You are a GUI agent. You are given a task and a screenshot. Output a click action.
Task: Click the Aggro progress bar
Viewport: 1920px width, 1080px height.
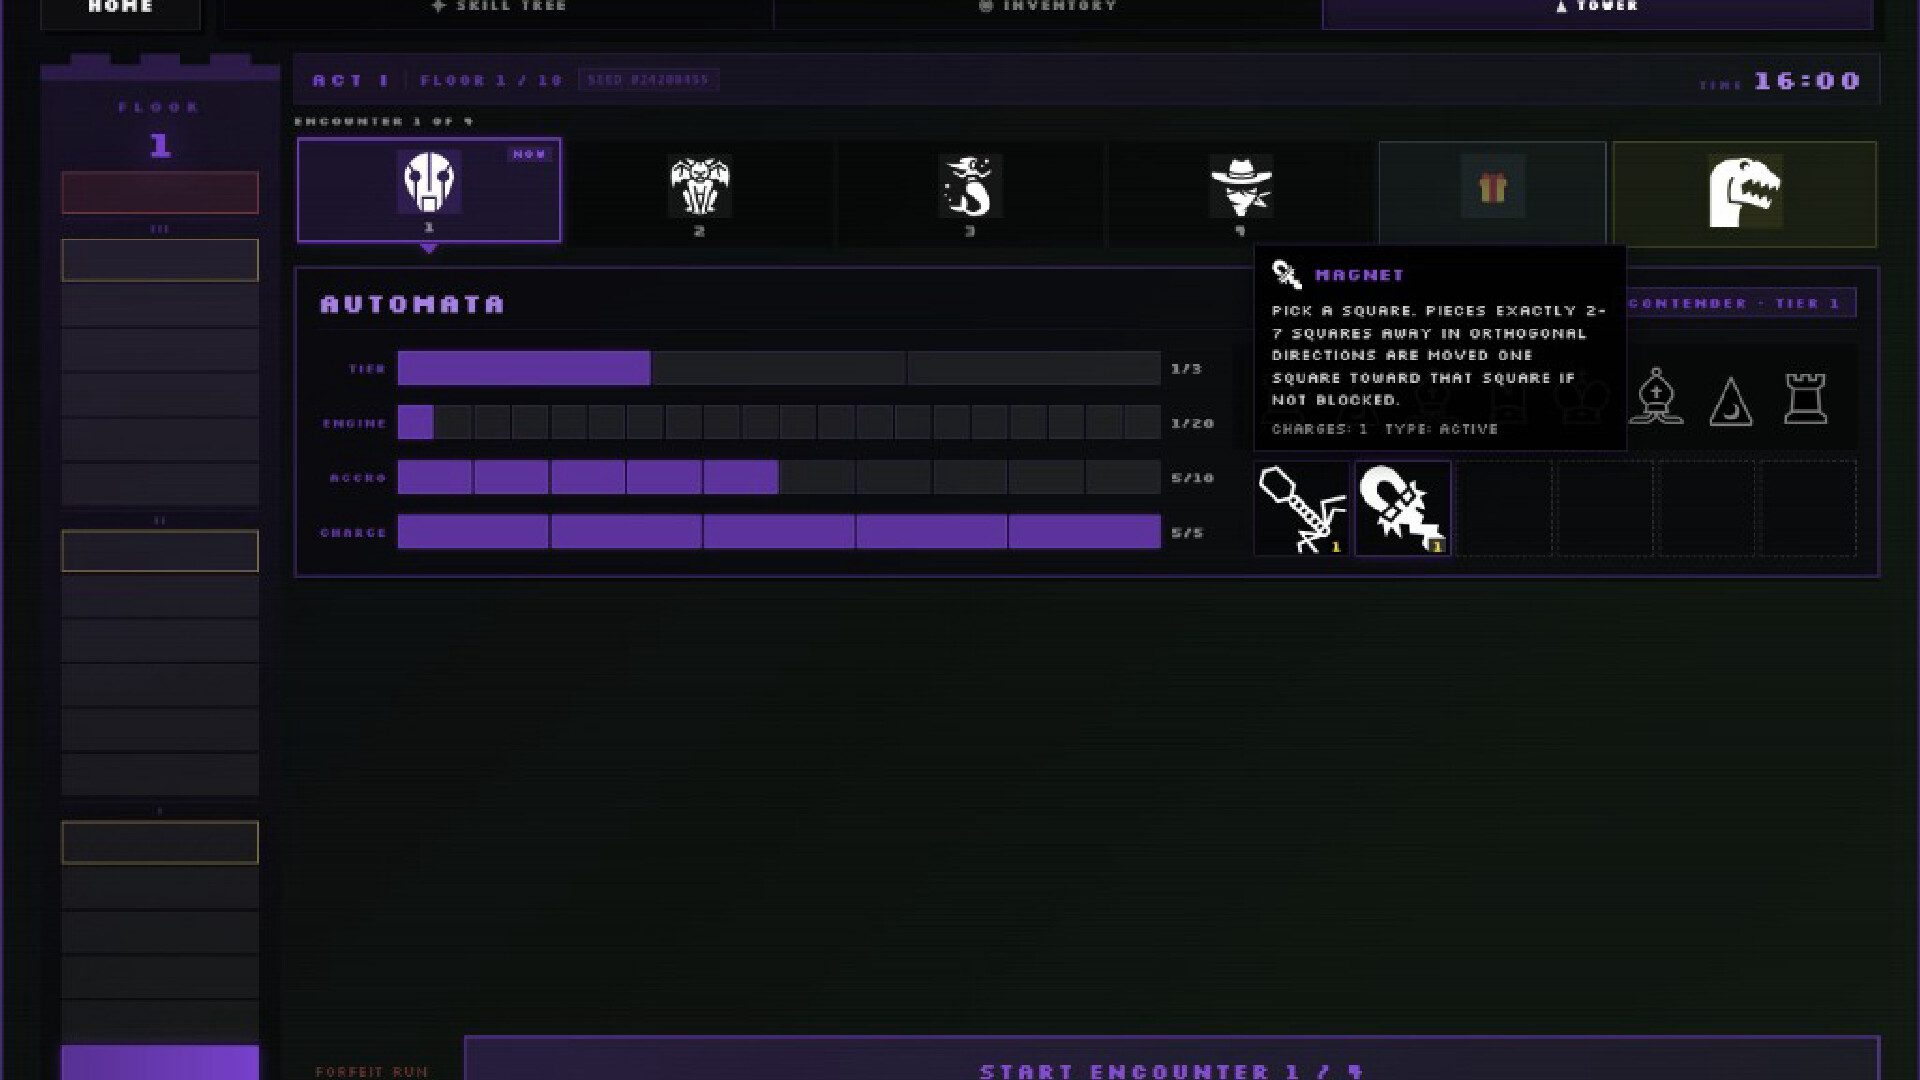click(x=779, y=478)
